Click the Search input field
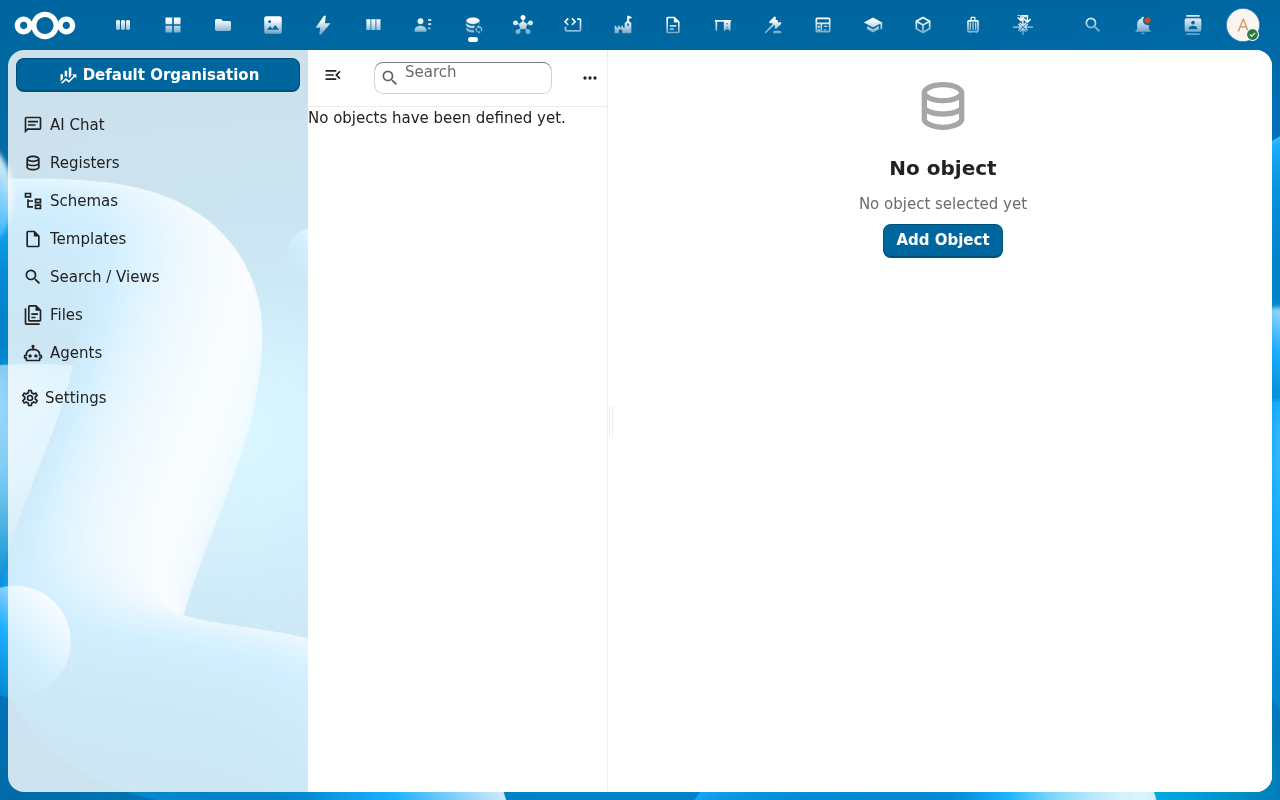 coord(463,78)
